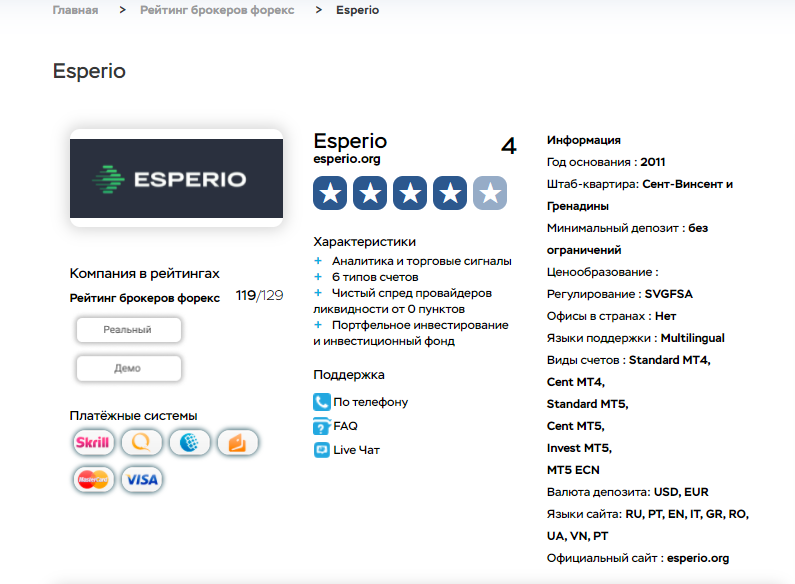This screenshot has height=584, width=795.
Task: Click 'Валюта депозита: USD, EUR' line
Action: tap(628, 492)
